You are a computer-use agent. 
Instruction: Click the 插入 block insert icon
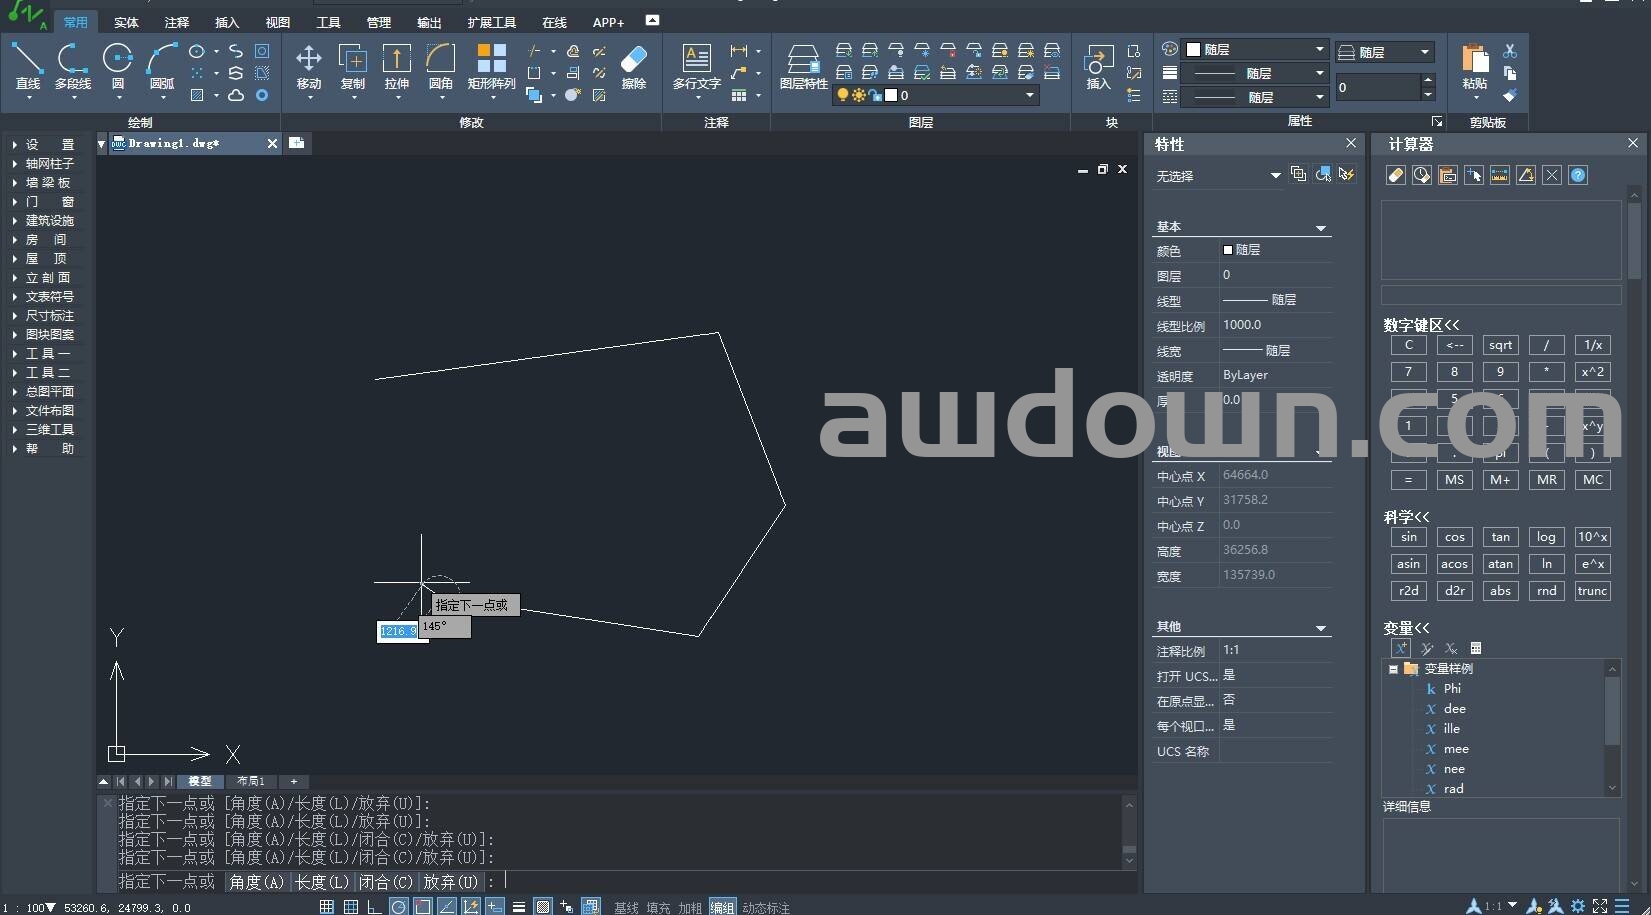pyautogui.click(x=1099, y=66)
